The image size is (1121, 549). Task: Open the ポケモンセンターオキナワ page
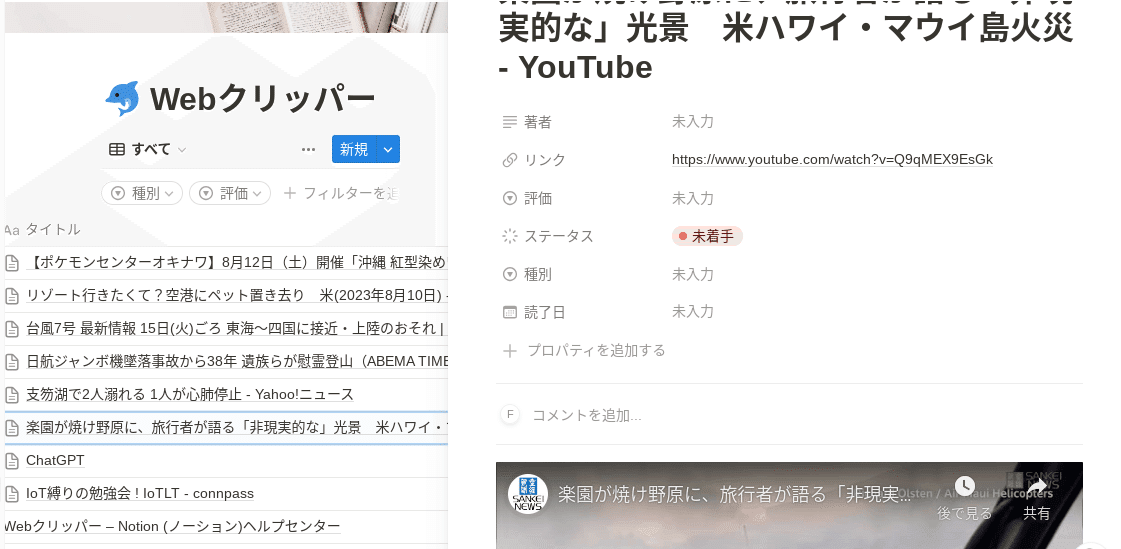tap(237, 262)
